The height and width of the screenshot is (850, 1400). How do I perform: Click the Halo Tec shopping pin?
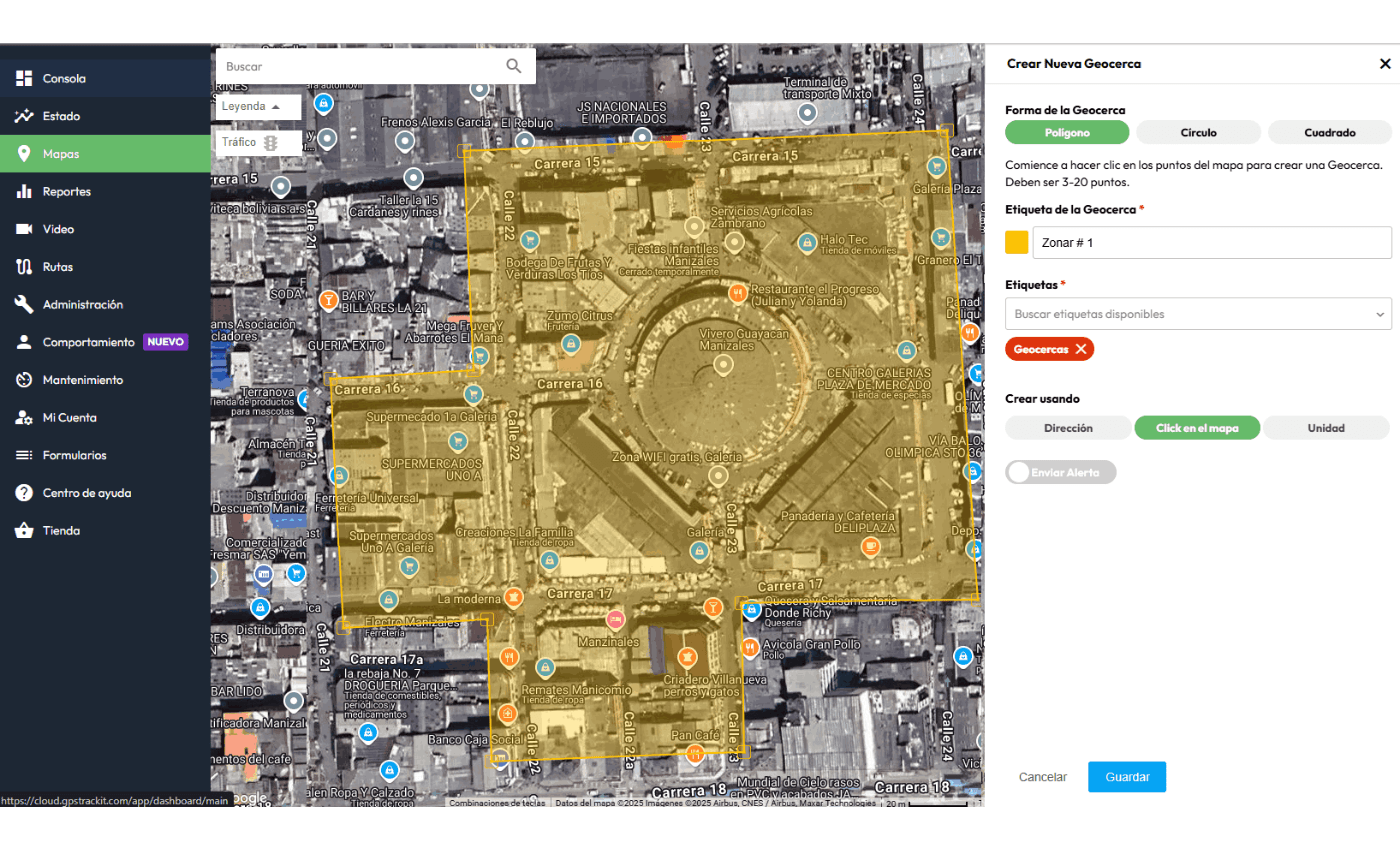pos(806,242)
